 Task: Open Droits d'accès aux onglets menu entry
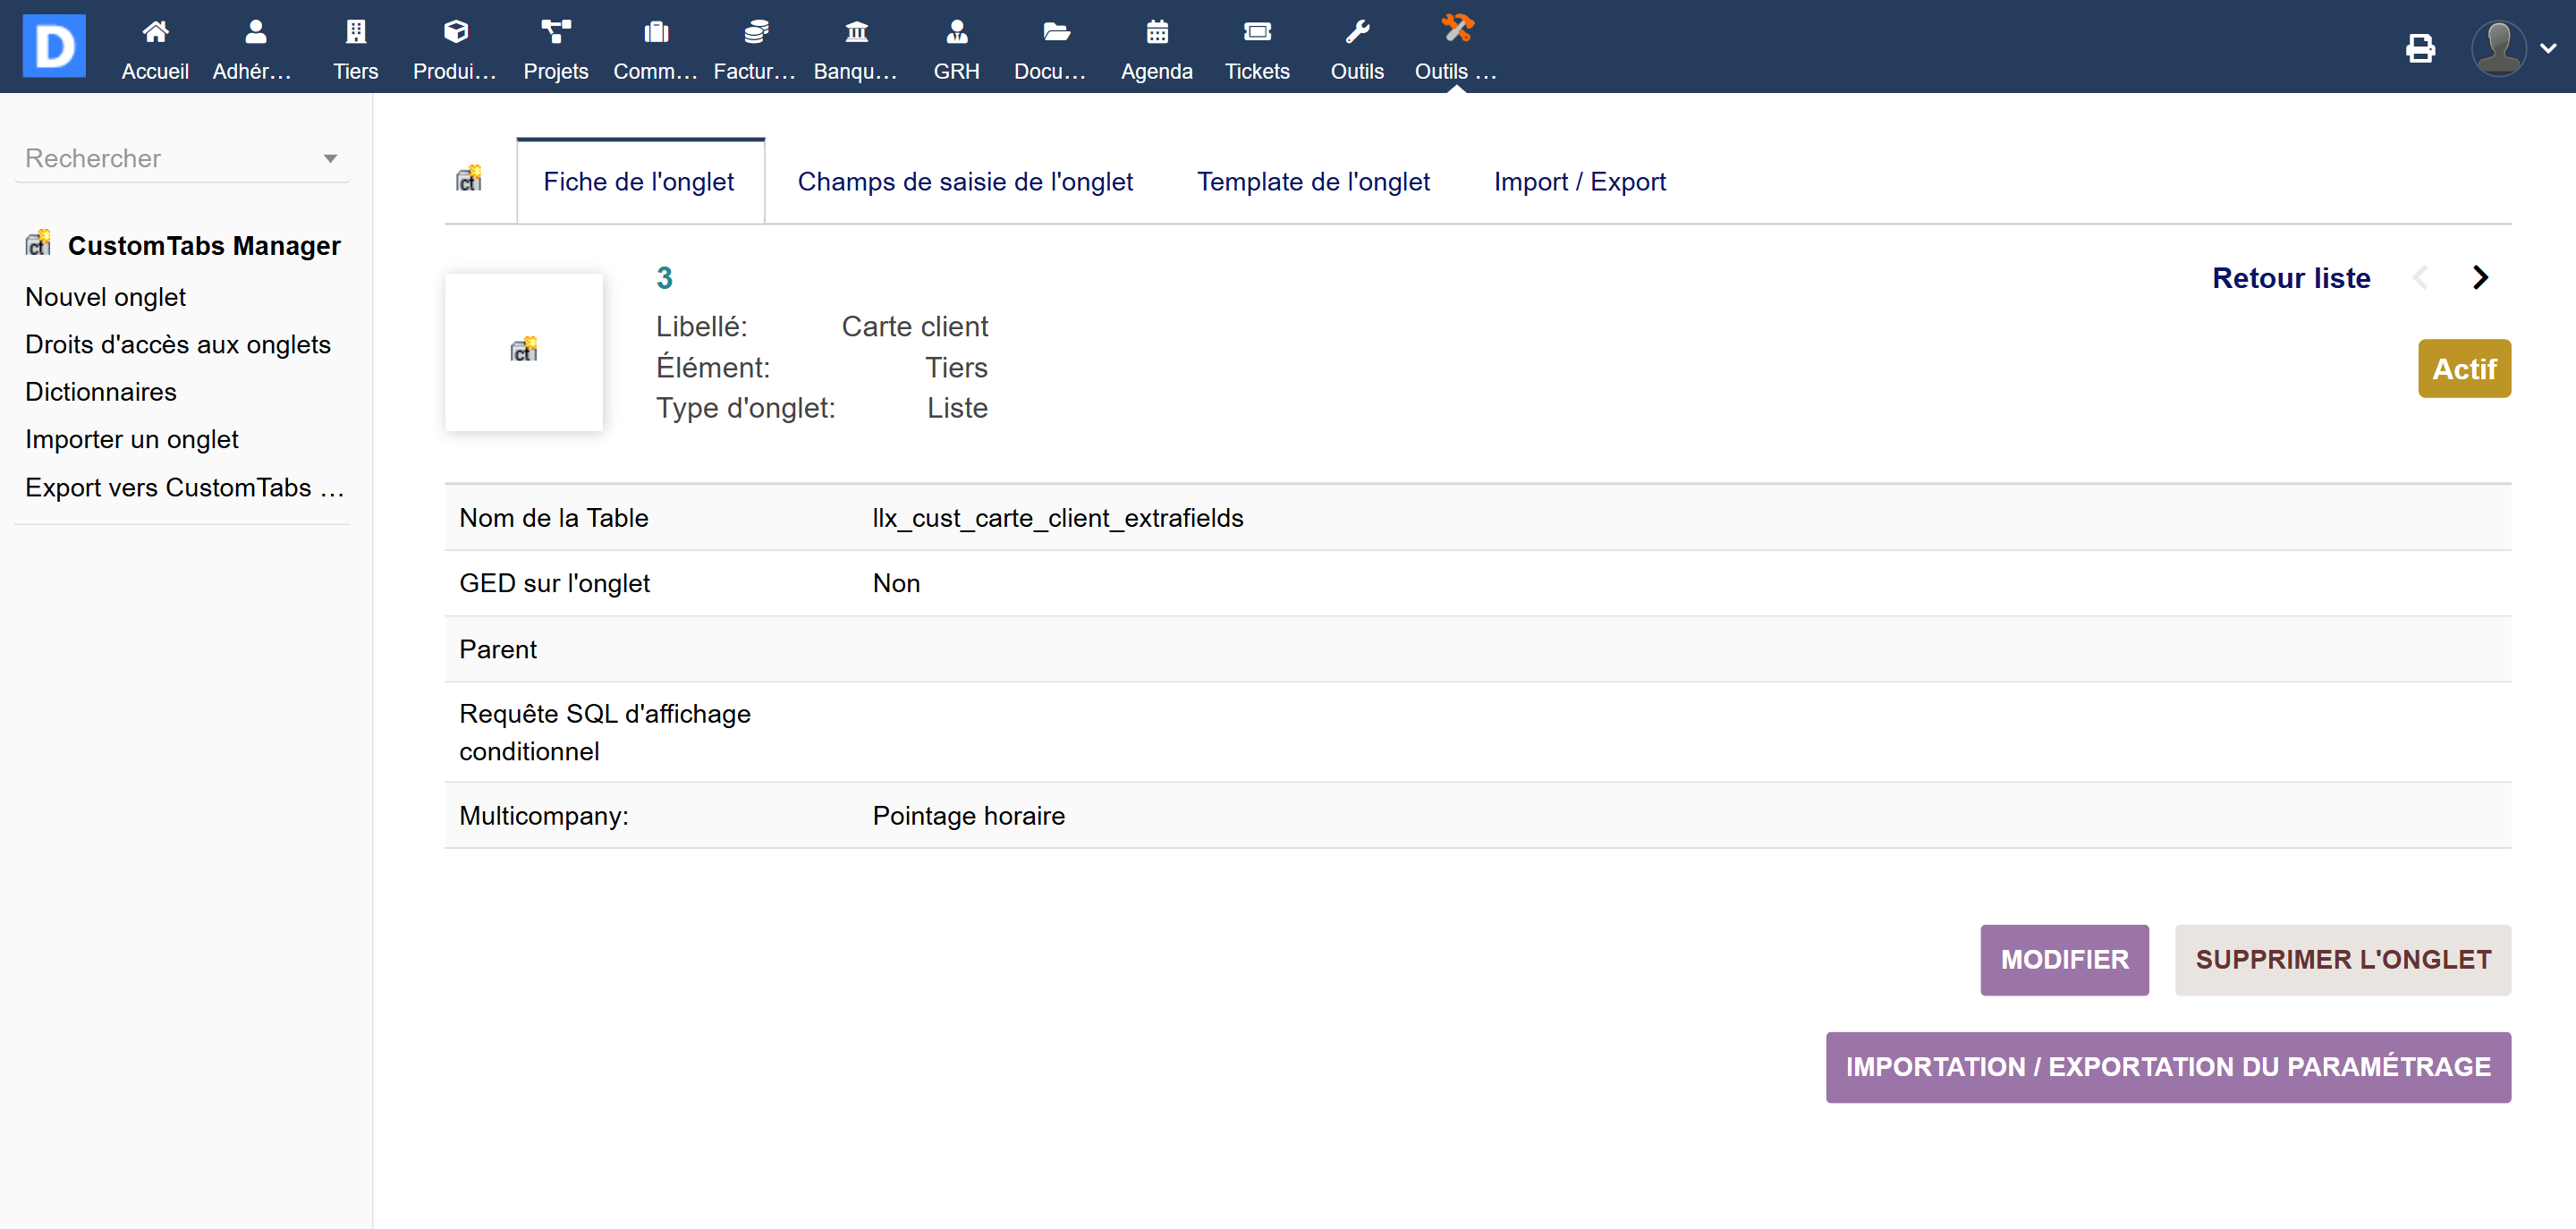(x=178, y=344)
